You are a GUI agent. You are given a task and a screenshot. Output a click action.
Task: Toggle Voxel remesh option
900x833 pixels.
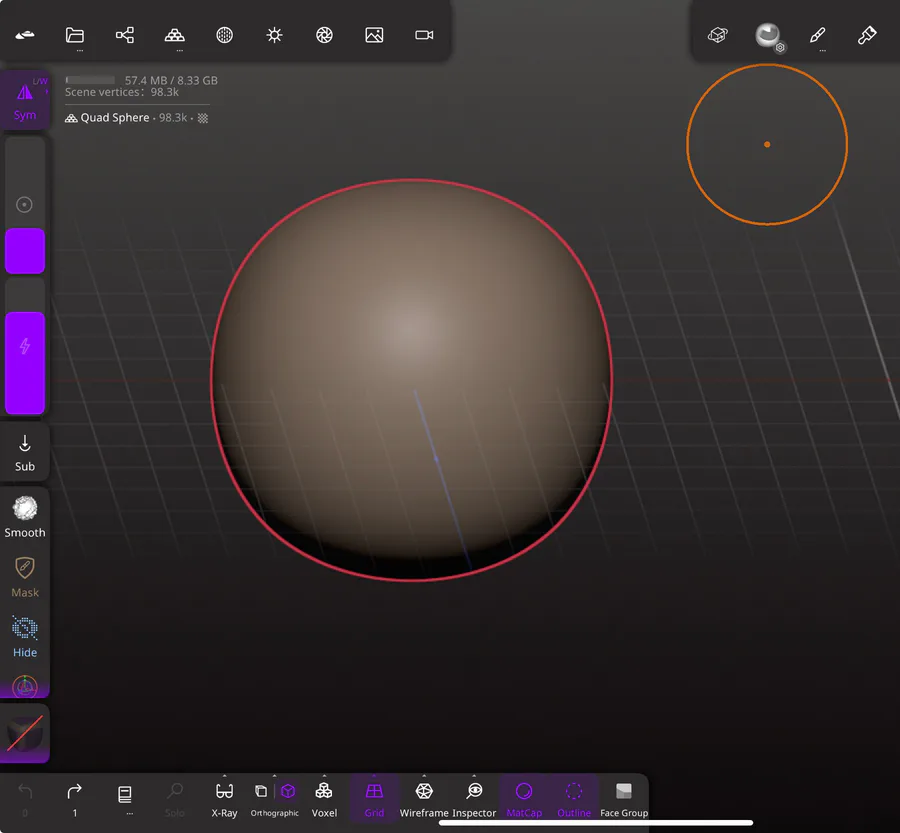pyautogui.click(x=324, y=800)
